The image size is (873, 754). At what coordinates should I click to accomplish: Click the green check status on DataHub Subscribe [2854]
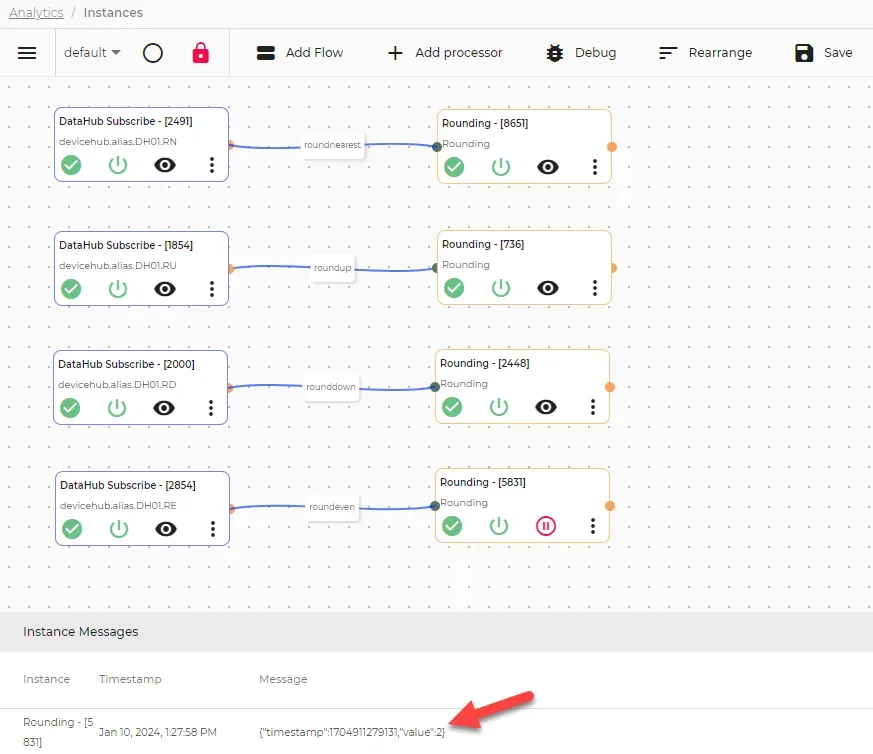[72, 529]
